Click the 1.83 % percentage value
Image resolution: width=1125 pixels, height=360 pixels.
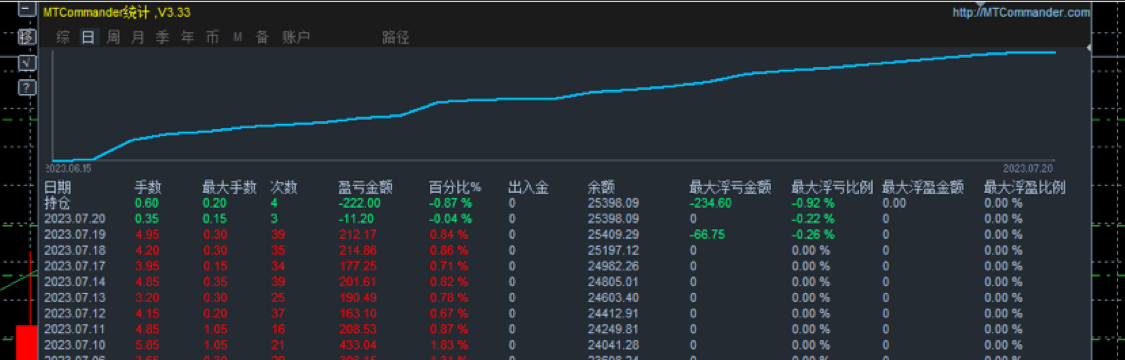click(x=448, y=345)
